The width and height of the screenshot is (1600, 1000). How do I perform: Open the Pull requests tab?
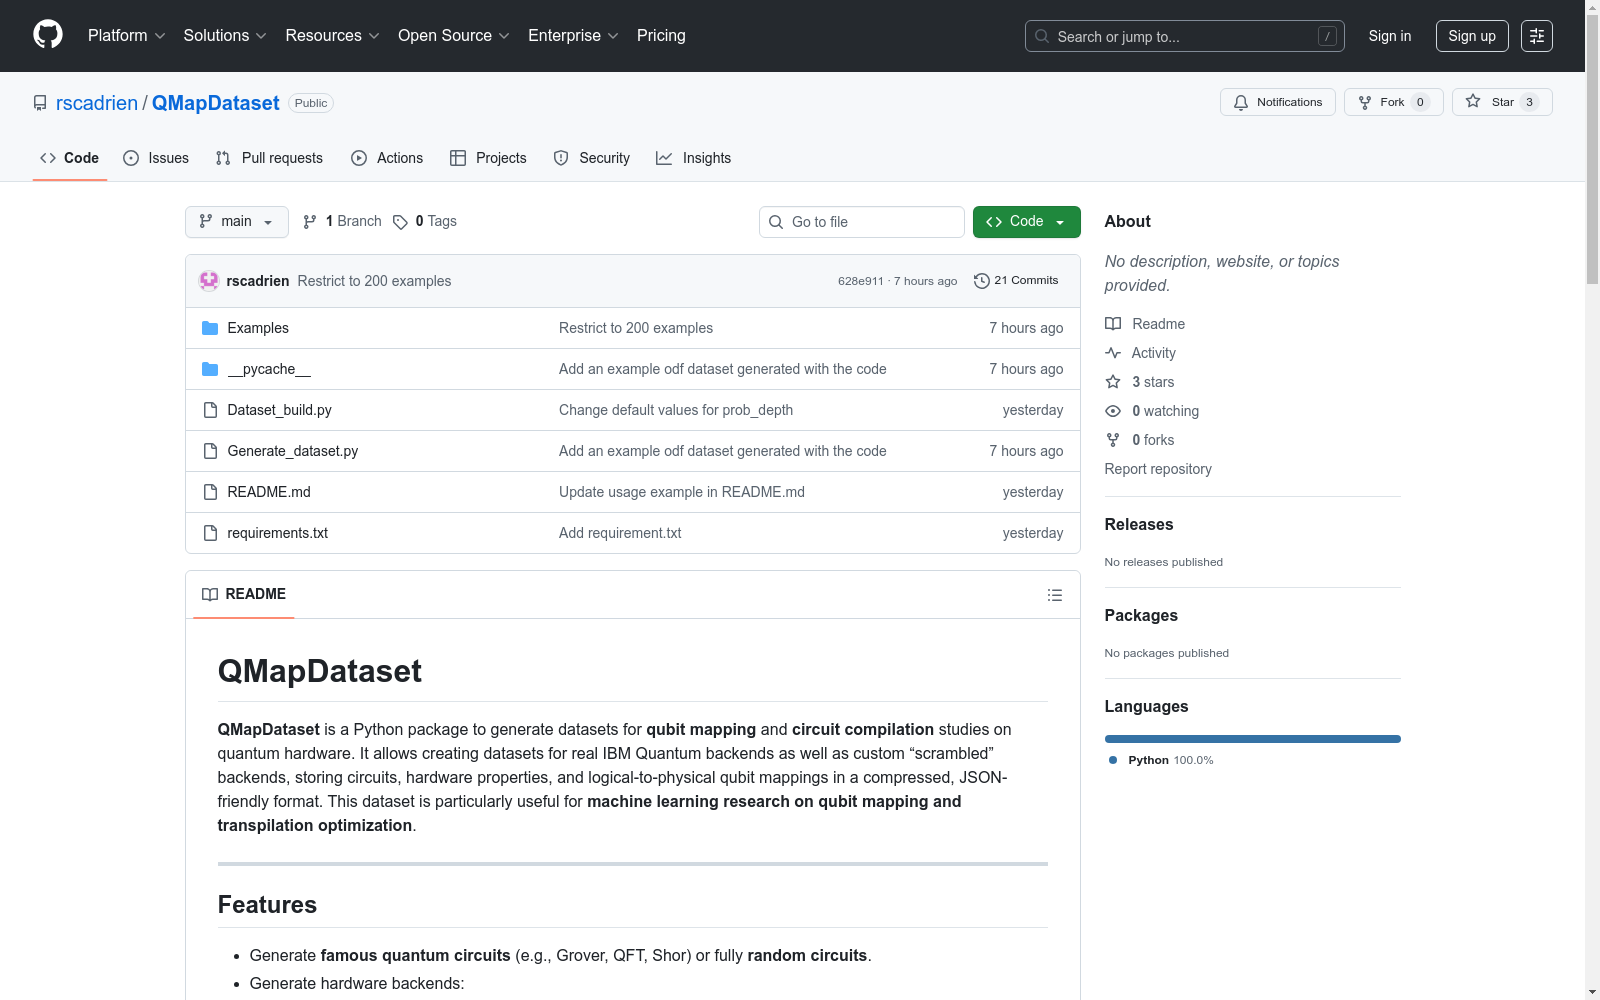pyautogui.click(x=269, y=158)
